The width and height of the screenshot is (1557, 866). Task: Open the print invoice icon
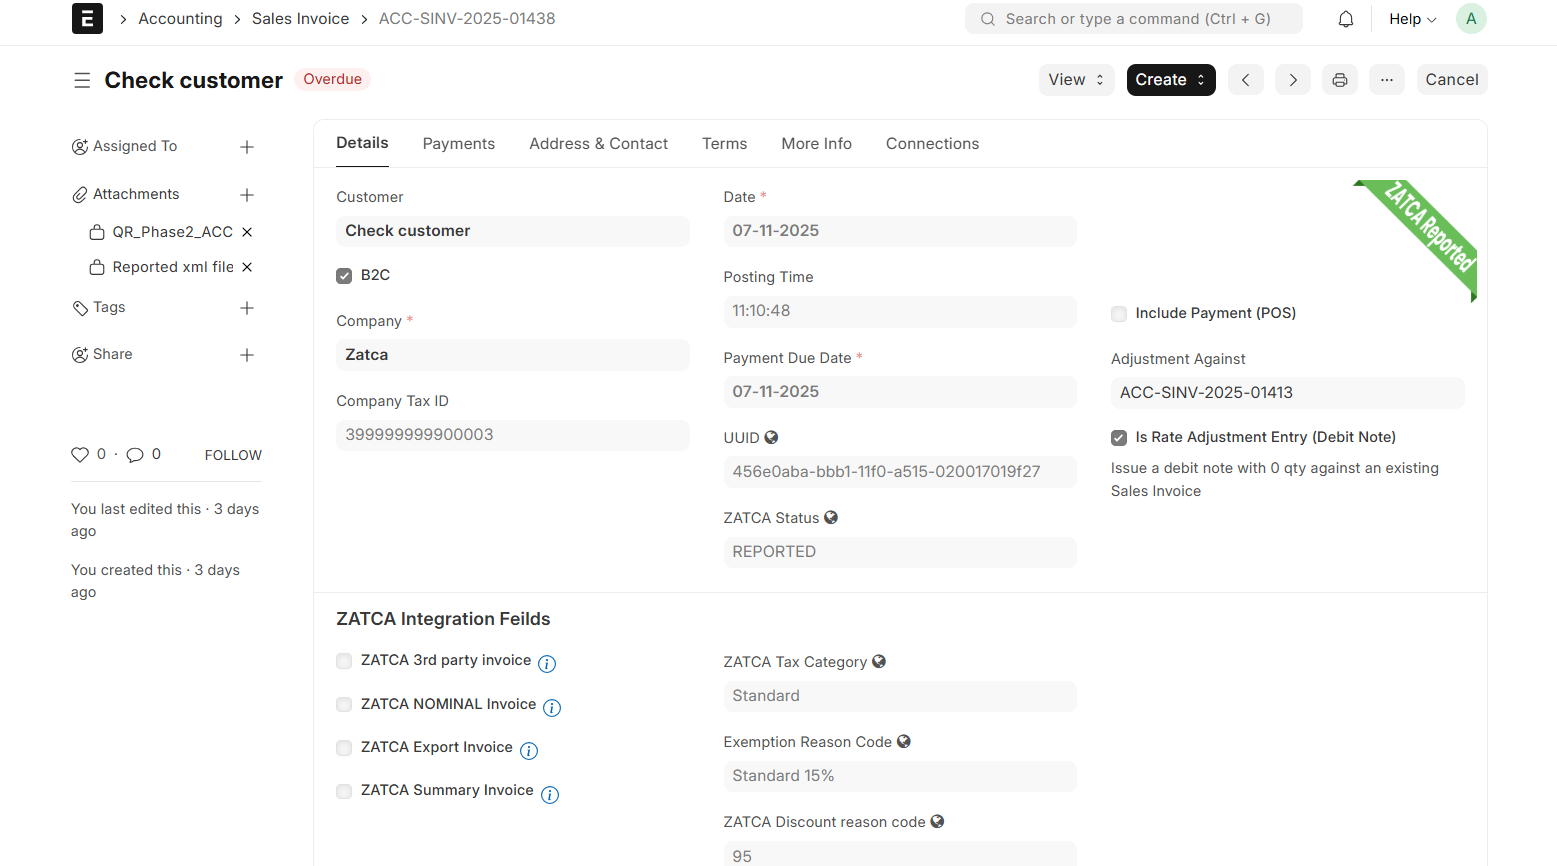click(1339, 80)
